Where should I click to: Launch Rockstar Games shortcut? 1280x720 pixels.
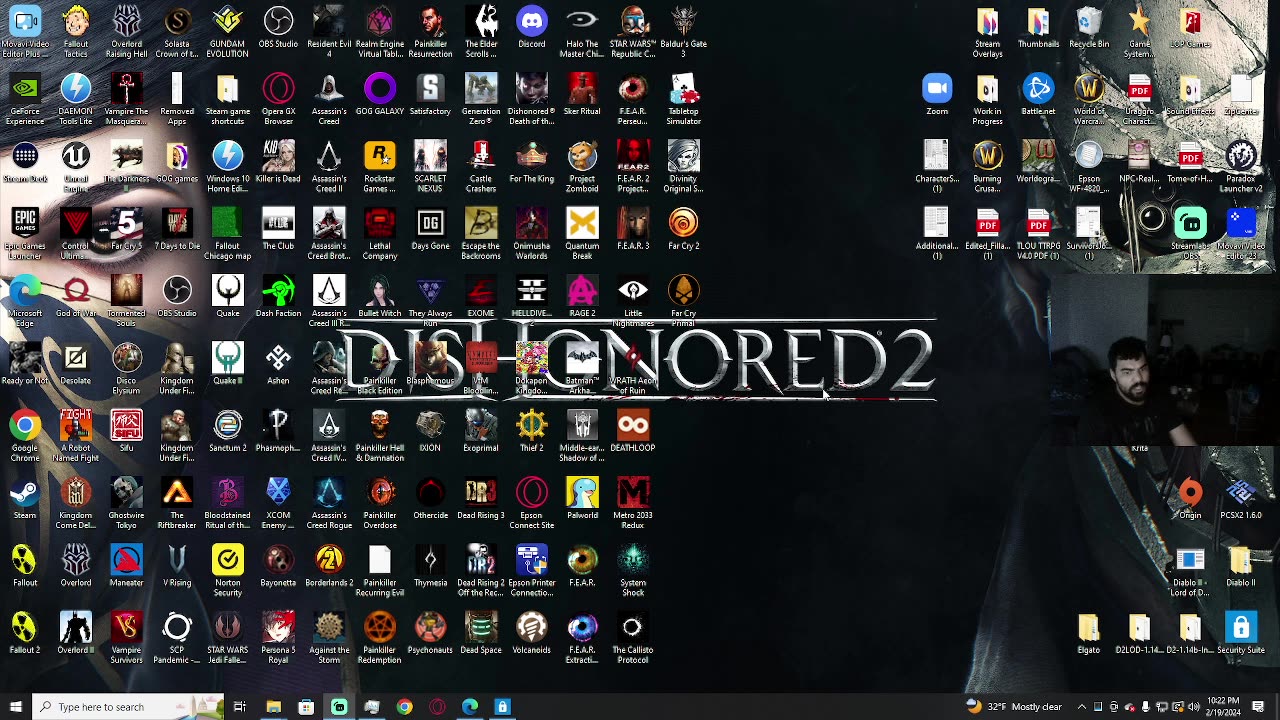tap(379, 165)
